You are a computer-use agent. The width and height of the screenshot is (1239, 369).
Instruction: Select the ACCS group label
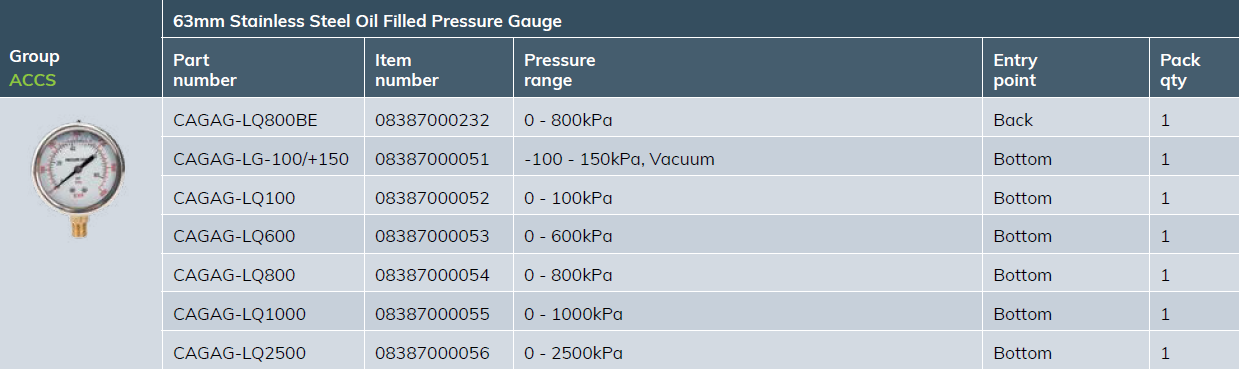click(33, 80)
